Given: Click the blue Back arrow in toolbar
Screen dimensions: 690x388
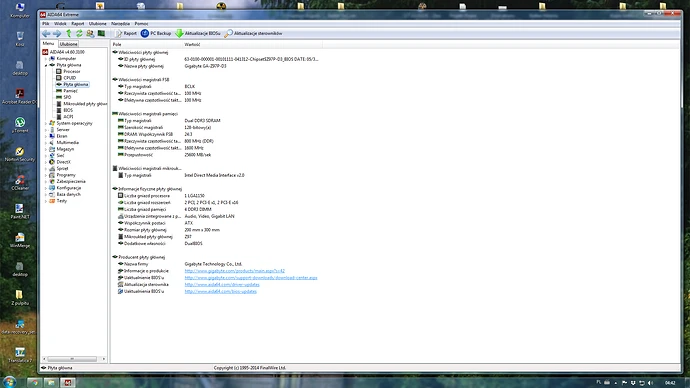Looking at the screenshot, I should click(x=46, y=33).
